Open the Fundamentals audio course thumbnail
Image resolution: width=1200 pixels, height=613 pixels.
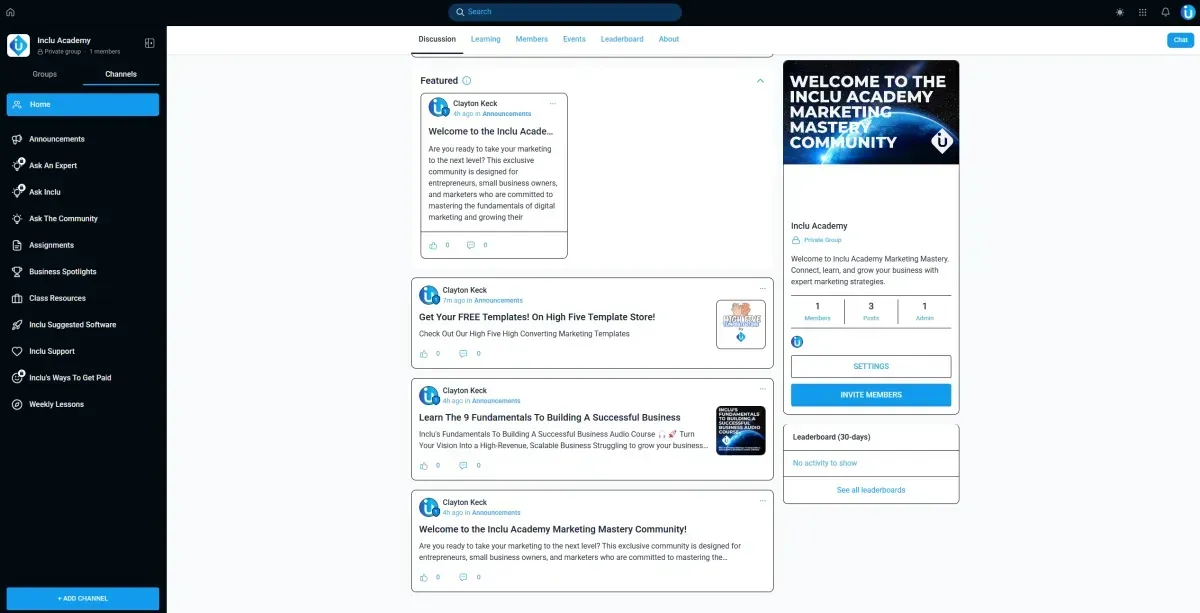click(x=741, y=431)
